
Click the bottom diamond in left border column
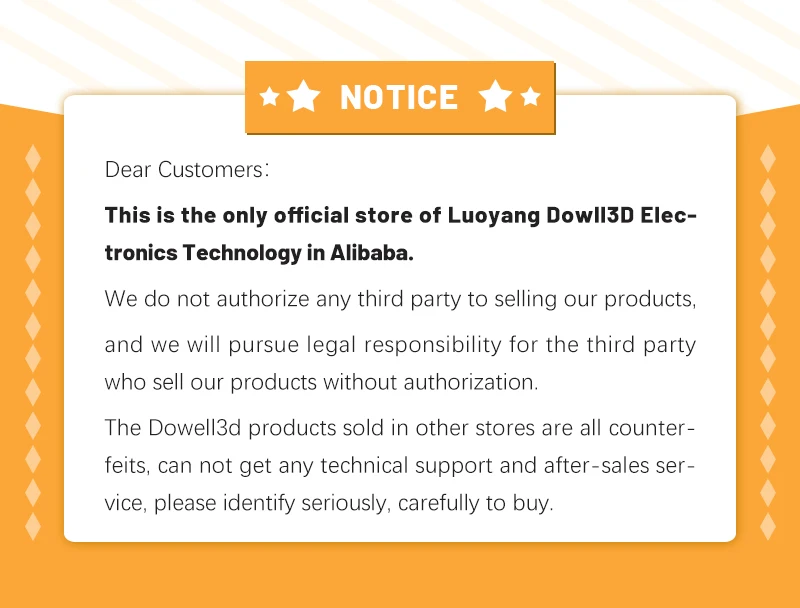click(x=33, y=526)
